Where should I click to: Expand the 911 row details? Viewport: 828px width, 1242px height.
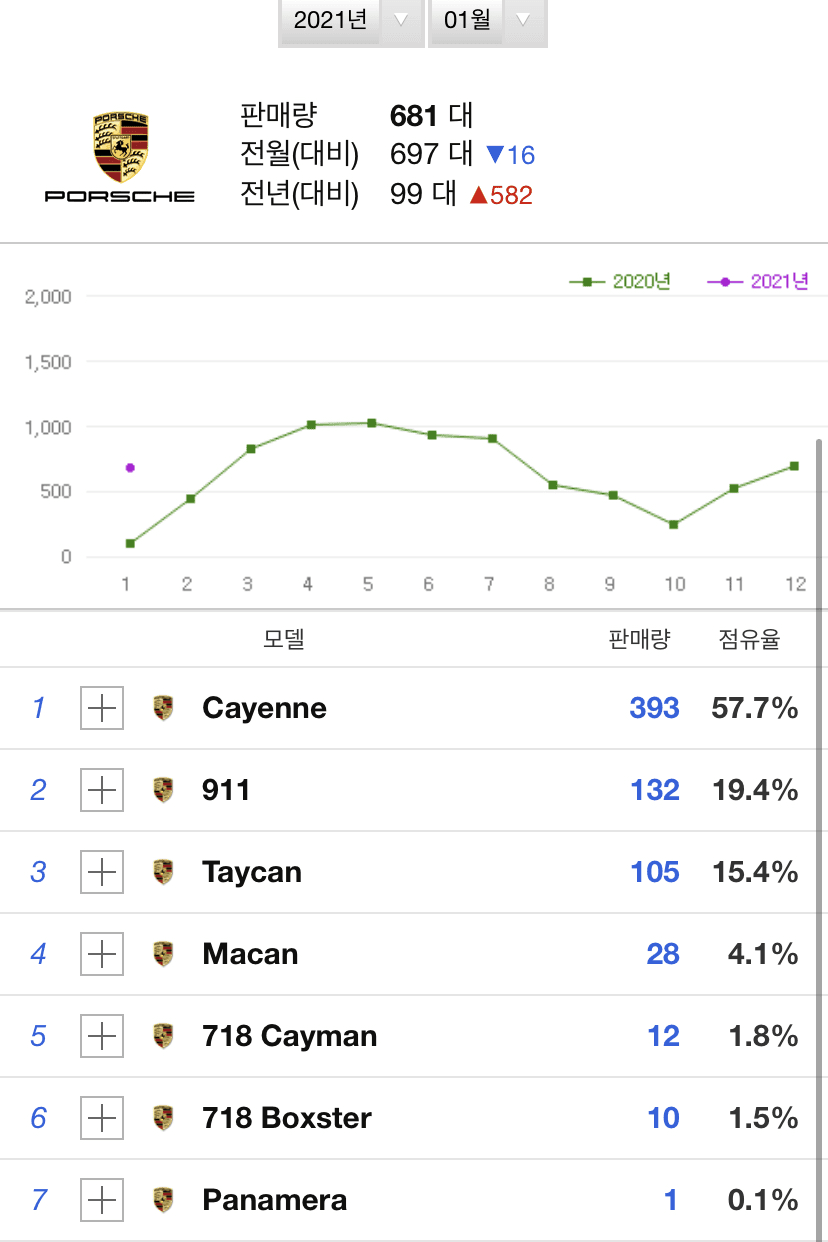click(x=101, y=789)
